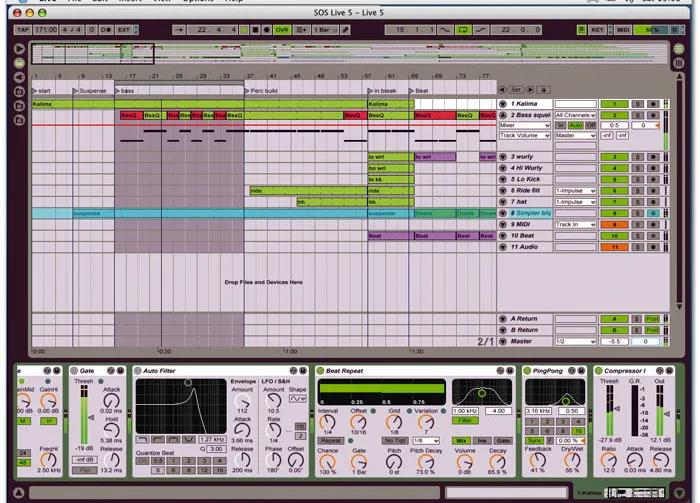Switch to Session view with top-right selector

(679, 63)
